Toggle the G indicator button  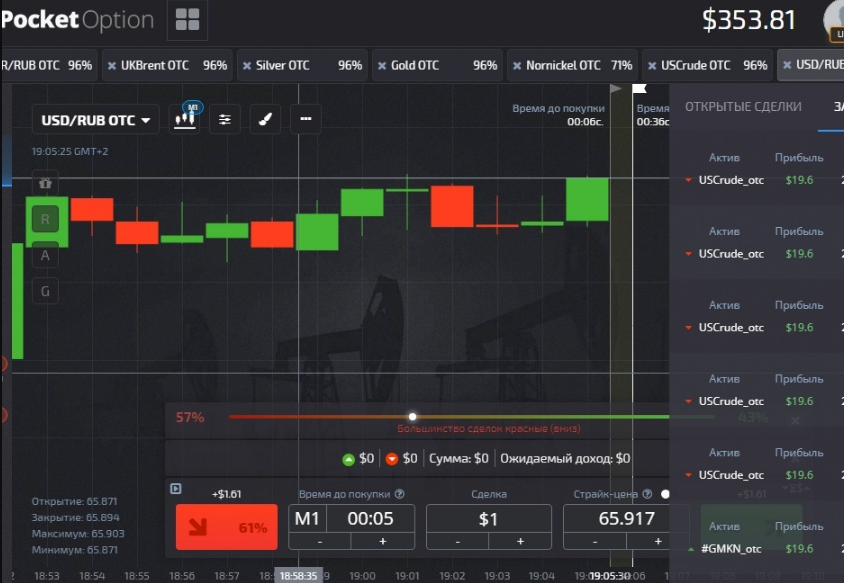pyautogui.click(x=45, y=291)
